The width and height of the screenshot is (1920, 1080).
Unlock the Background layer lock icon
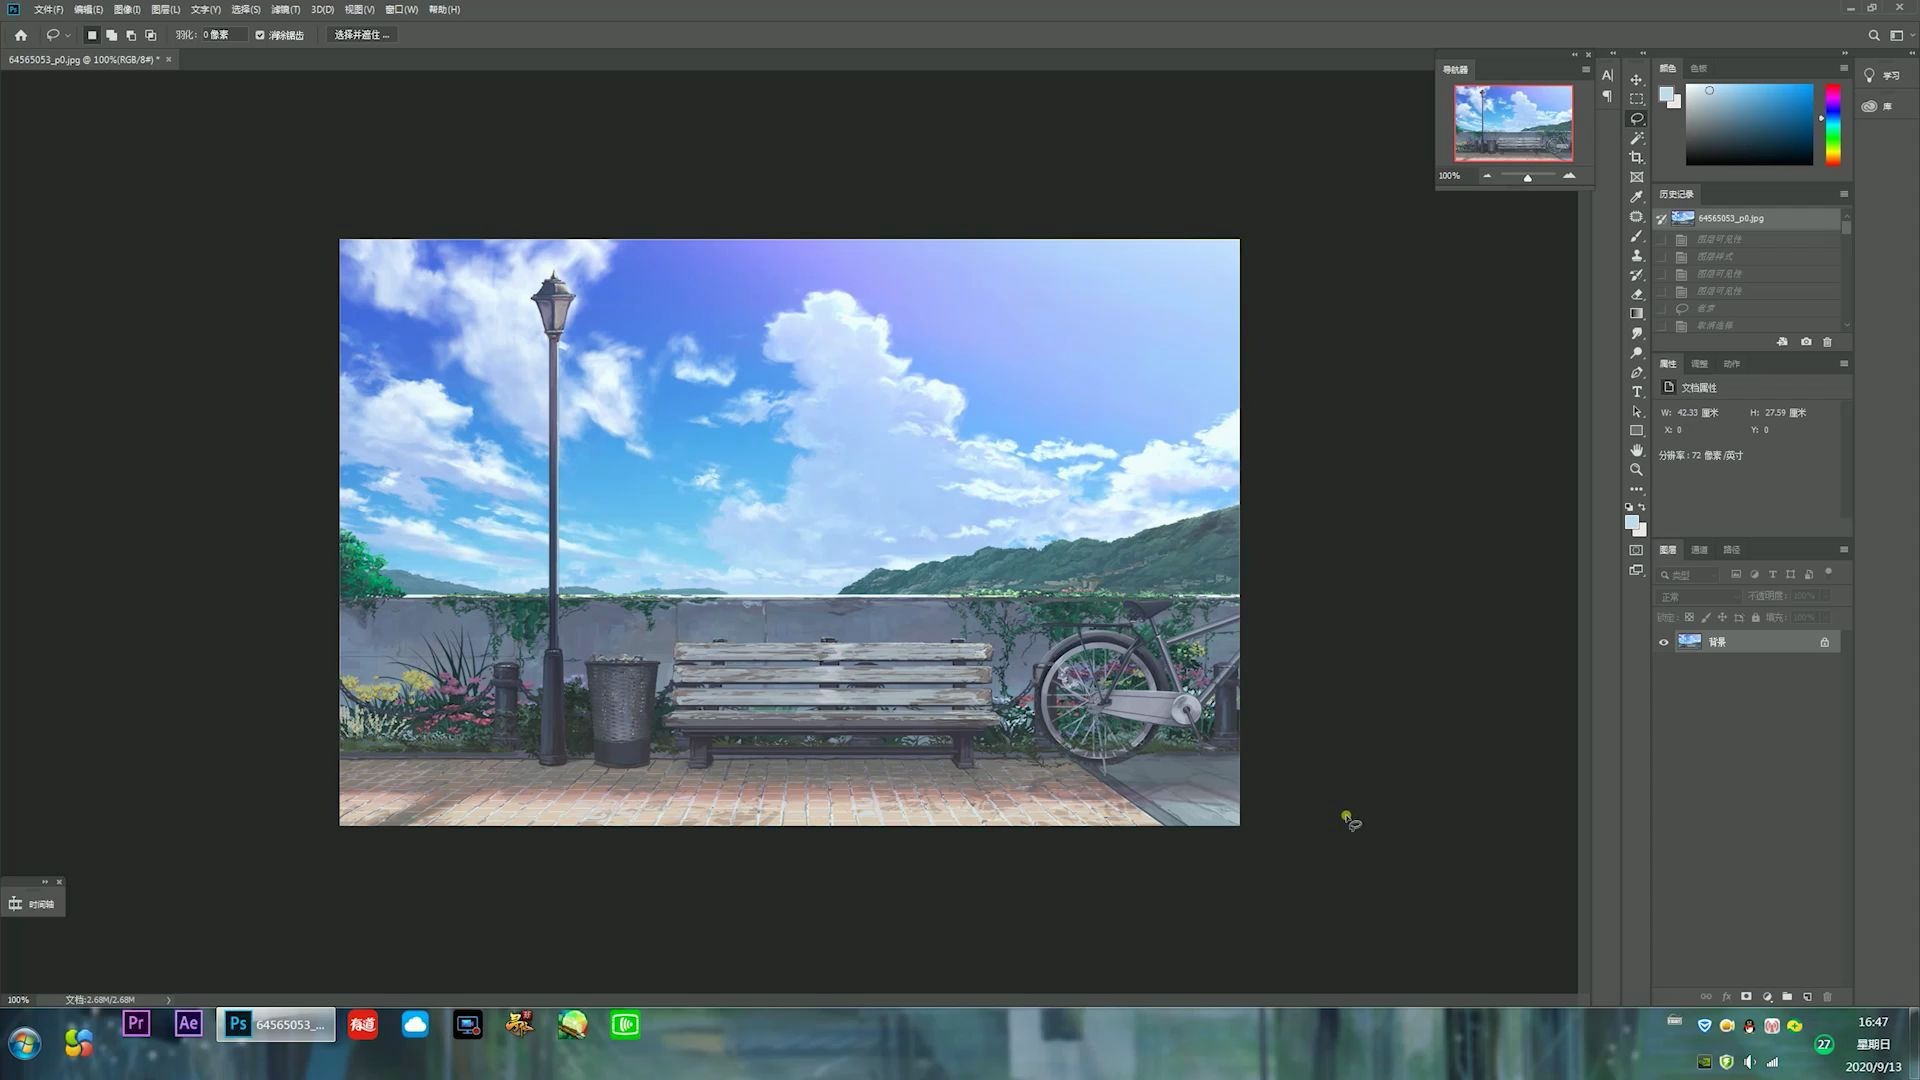pyautogui.click(x=1824, y=642)
